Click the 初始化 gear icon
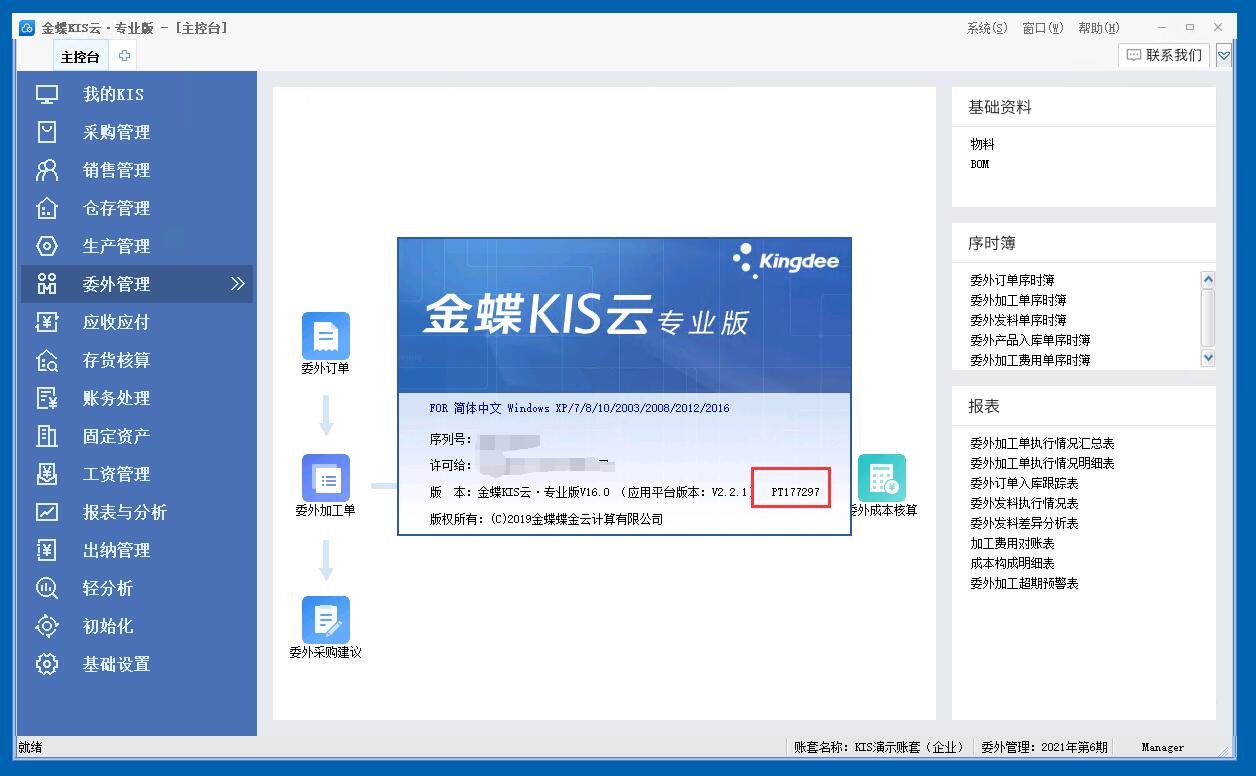The width and height of the screenshot is (1256, 776). click(47, 626)
